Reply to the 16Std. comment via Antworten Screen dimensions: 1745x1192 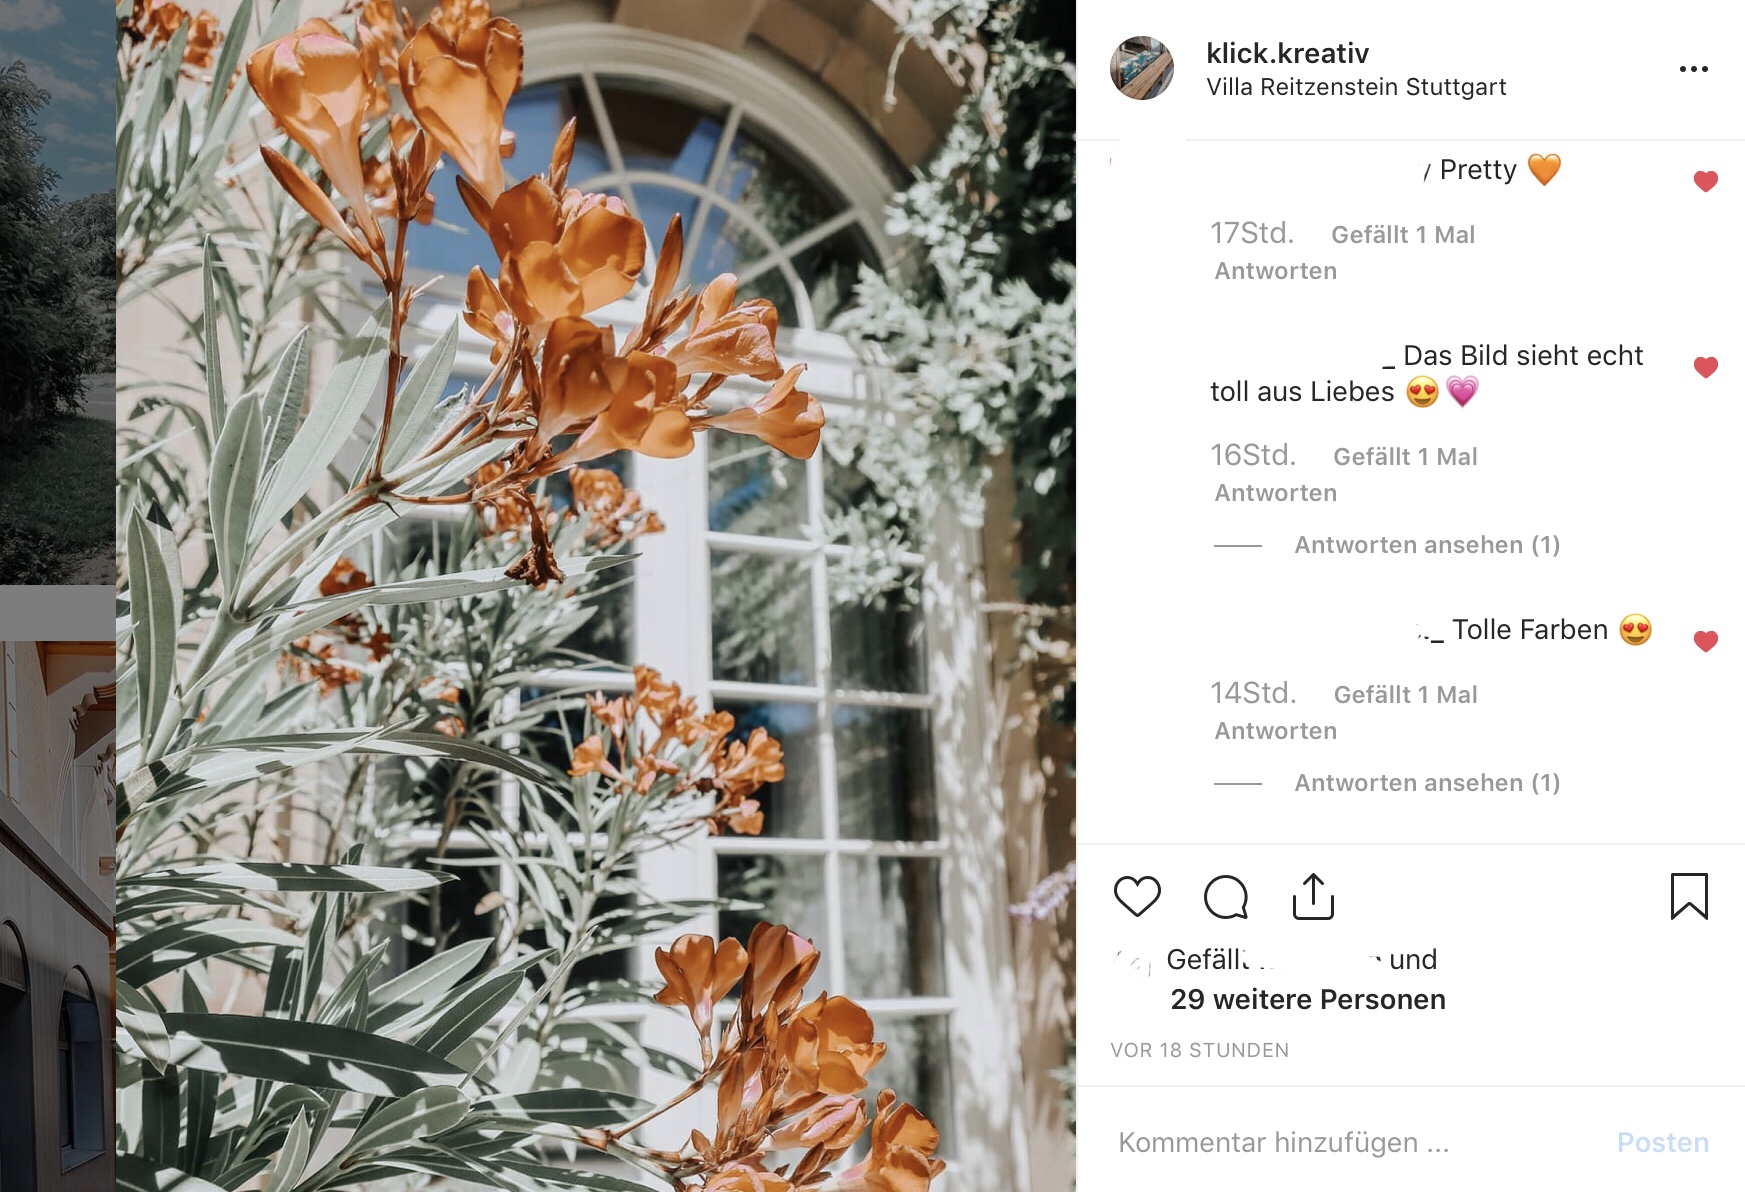[x=1275, y=493]
